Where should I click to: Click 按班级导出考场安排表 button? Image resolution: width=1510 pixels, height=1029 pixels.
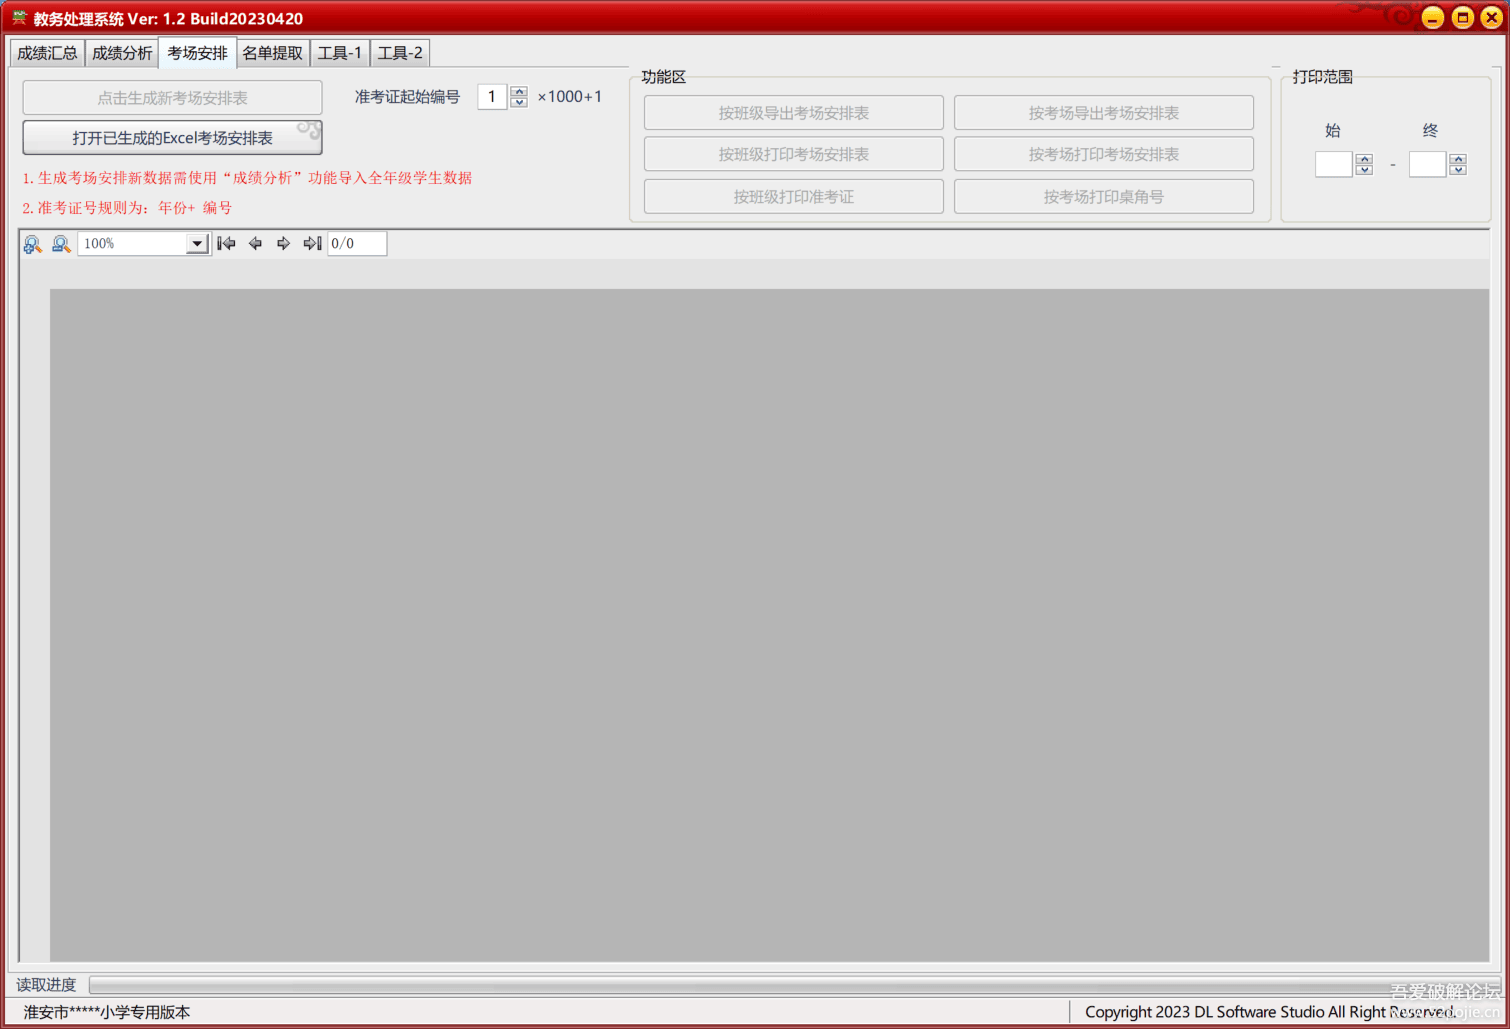pos(794,113)
